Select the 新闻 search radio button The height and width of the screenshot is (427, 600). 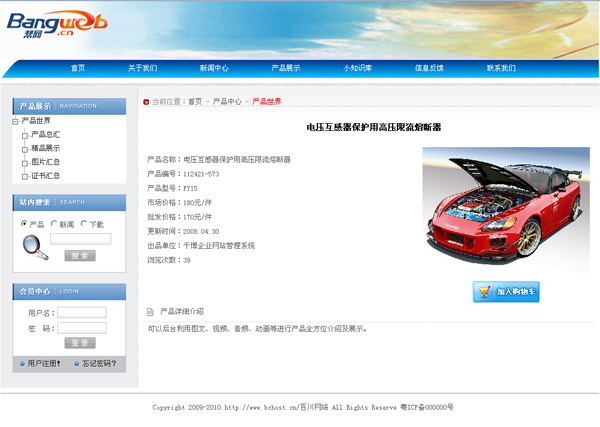coord(54,224)
